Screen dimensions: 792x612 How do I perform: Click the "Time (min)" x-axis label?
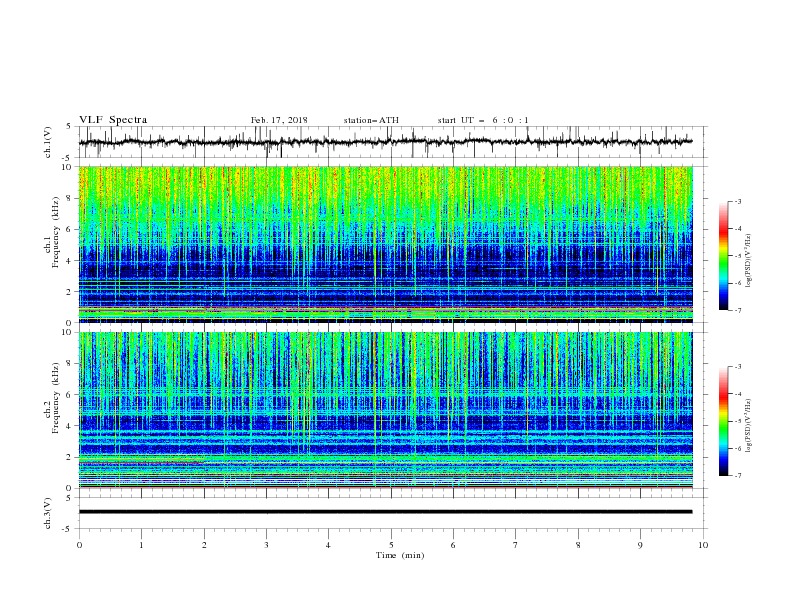[x=400, y=555]
